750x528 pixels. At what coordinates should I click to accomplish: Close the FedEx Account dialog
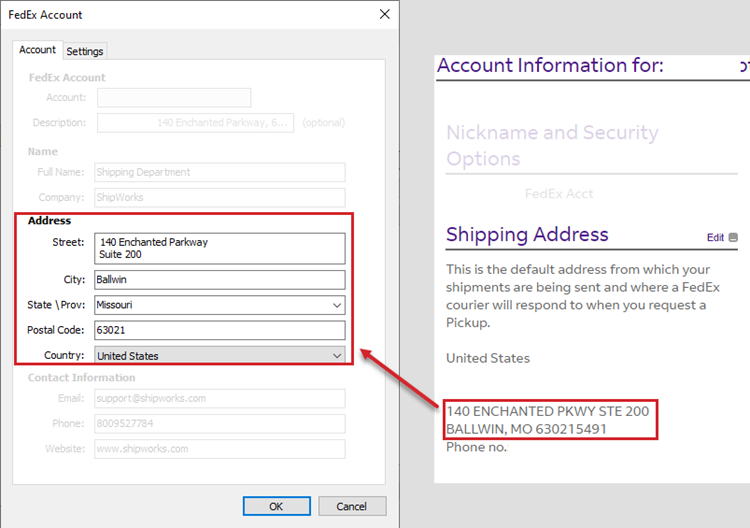tap(385, 14)
